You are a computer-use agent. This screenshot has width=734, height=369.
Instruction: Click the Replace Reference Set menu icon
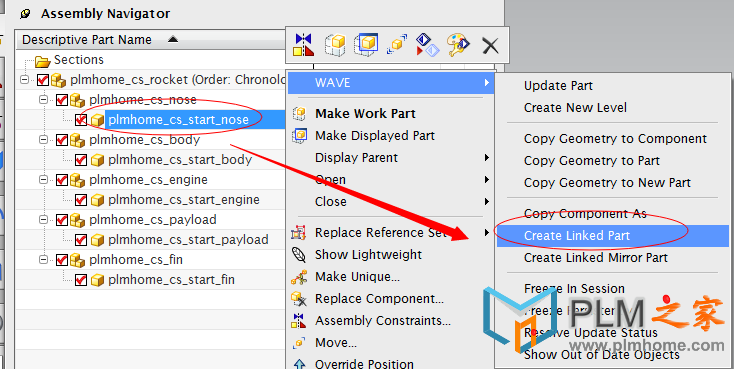pos(299,233)
